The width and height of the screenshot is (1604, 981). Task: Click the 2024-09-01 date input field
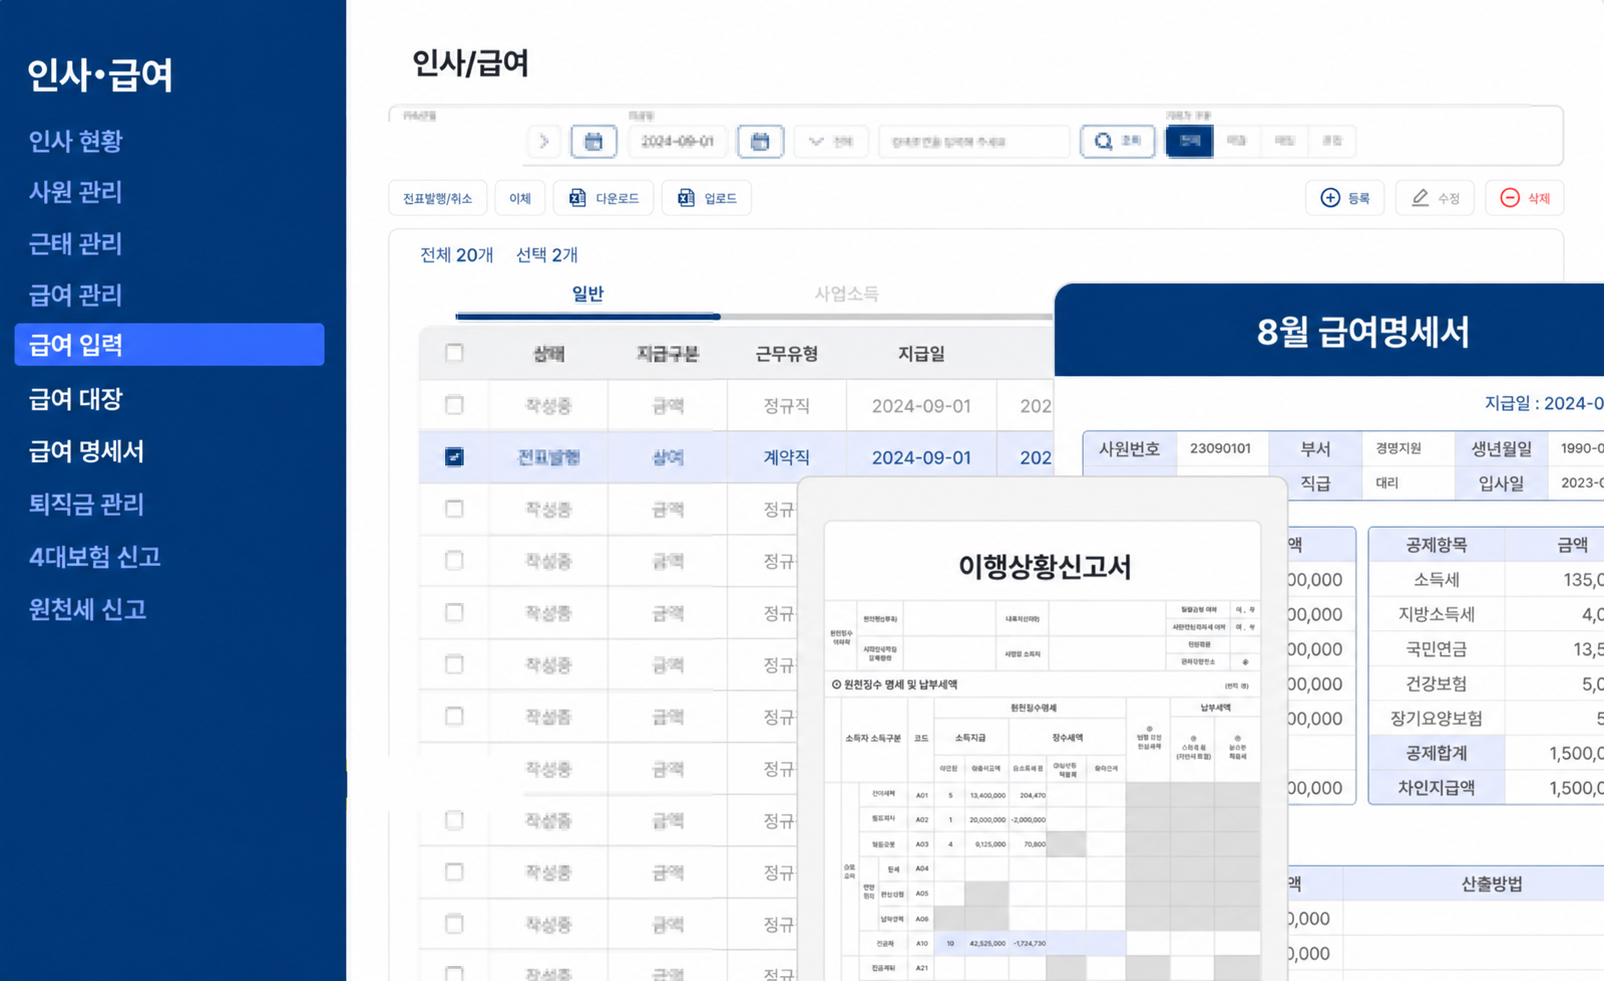pyautogui.click(x=678, y=141)
